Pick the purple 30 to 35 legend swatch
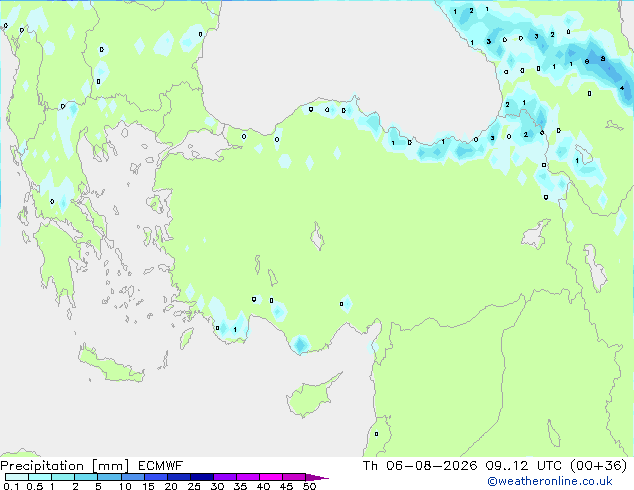 (225, 477)
